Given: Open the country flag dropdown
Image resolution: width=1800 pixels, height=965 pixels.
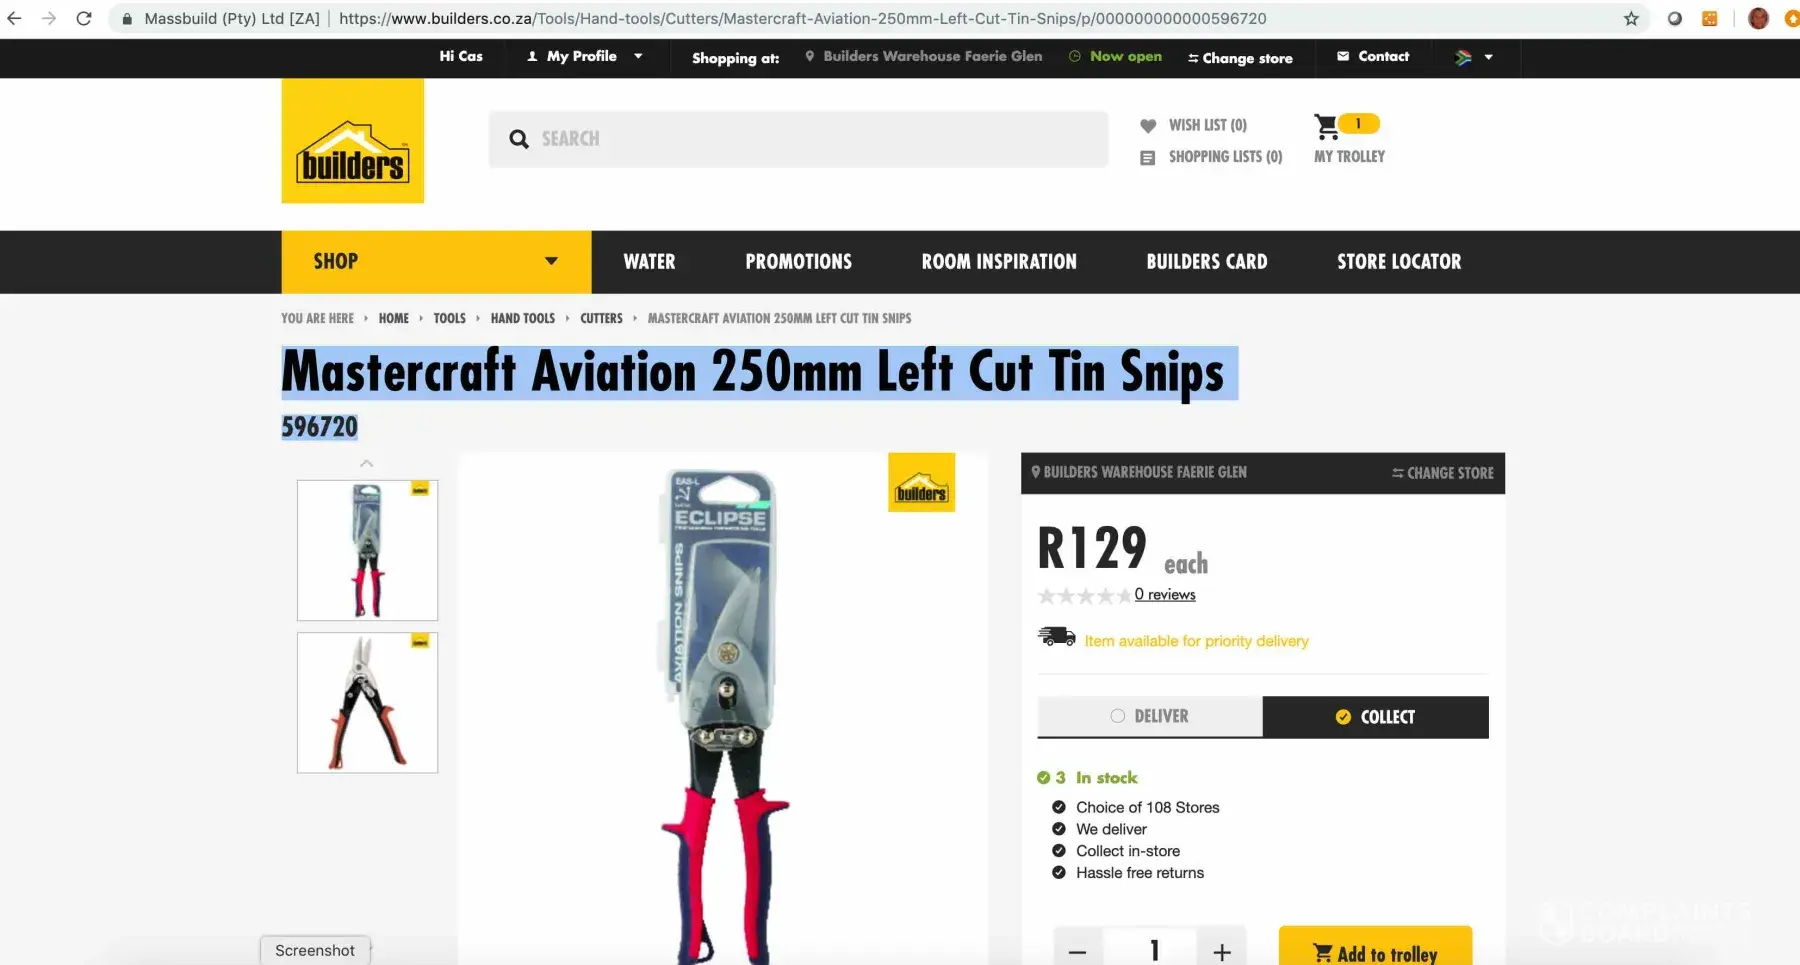Looking at the screenshot, I should point(1474,57).
